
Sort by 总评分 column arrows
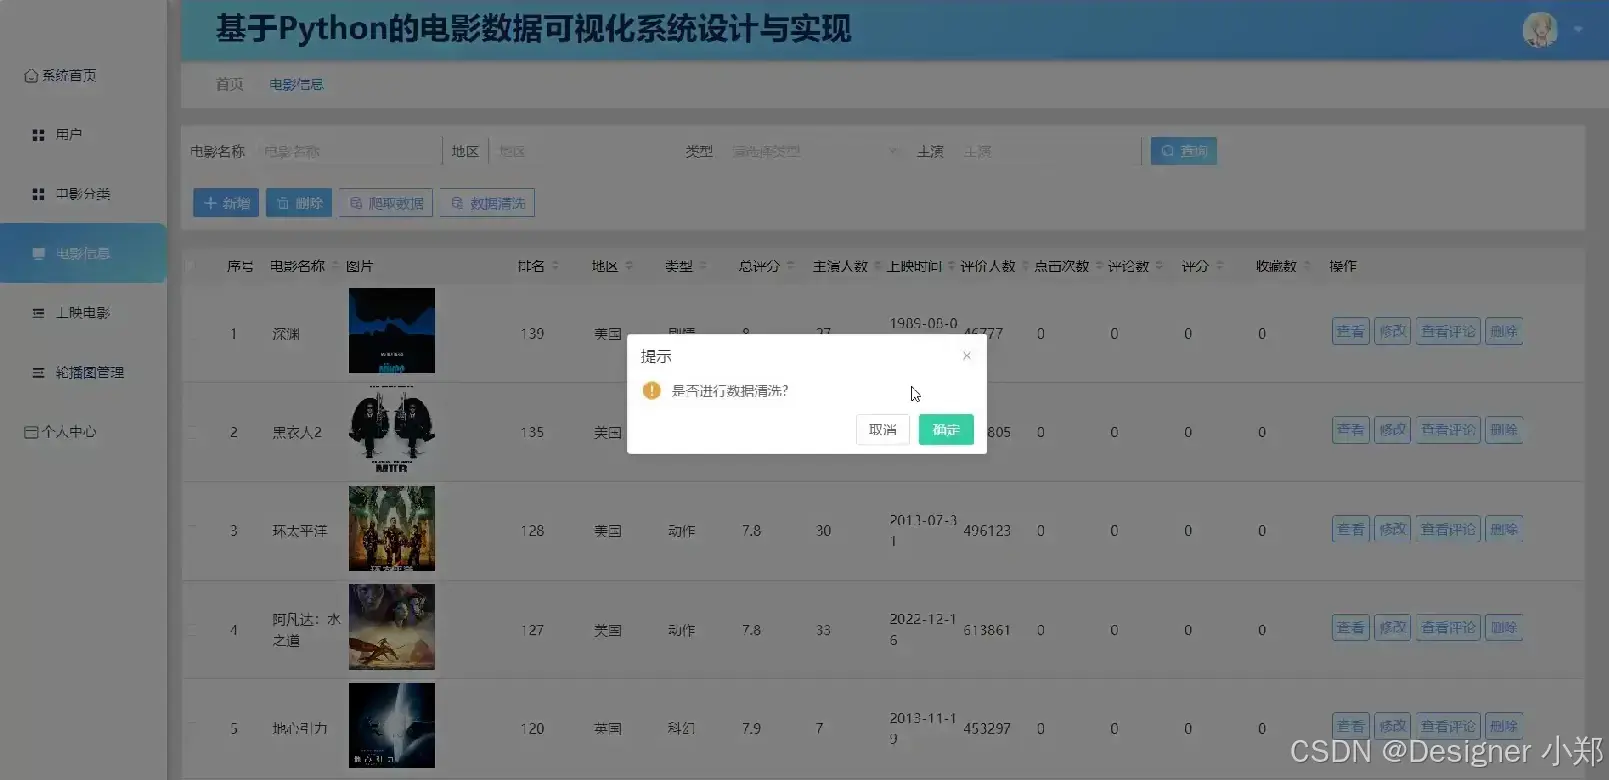[790, 266]
